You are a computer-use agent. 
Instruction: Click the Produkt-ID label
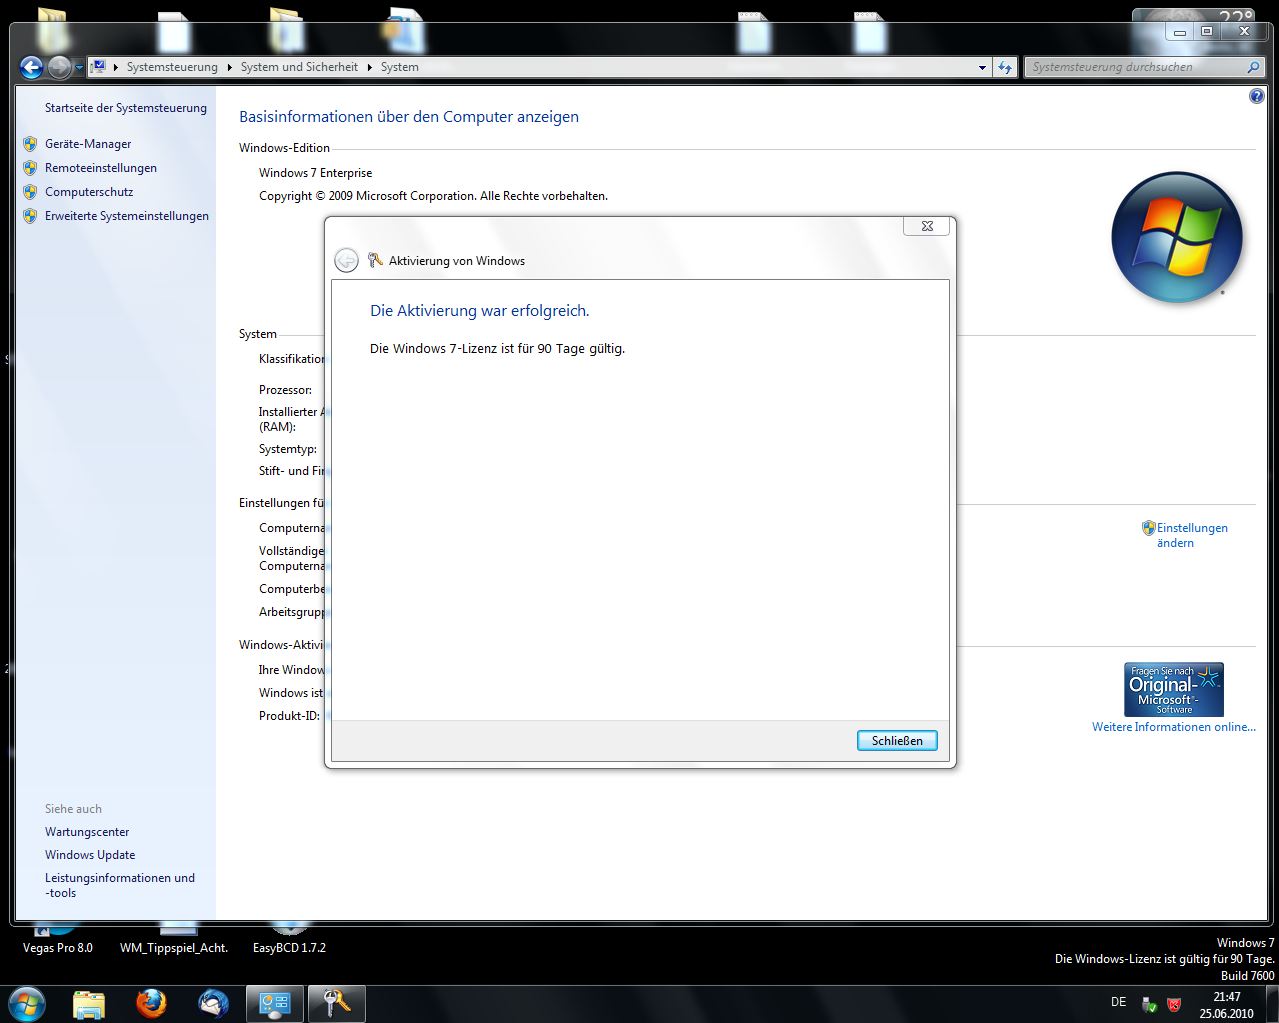coord(289,716)
